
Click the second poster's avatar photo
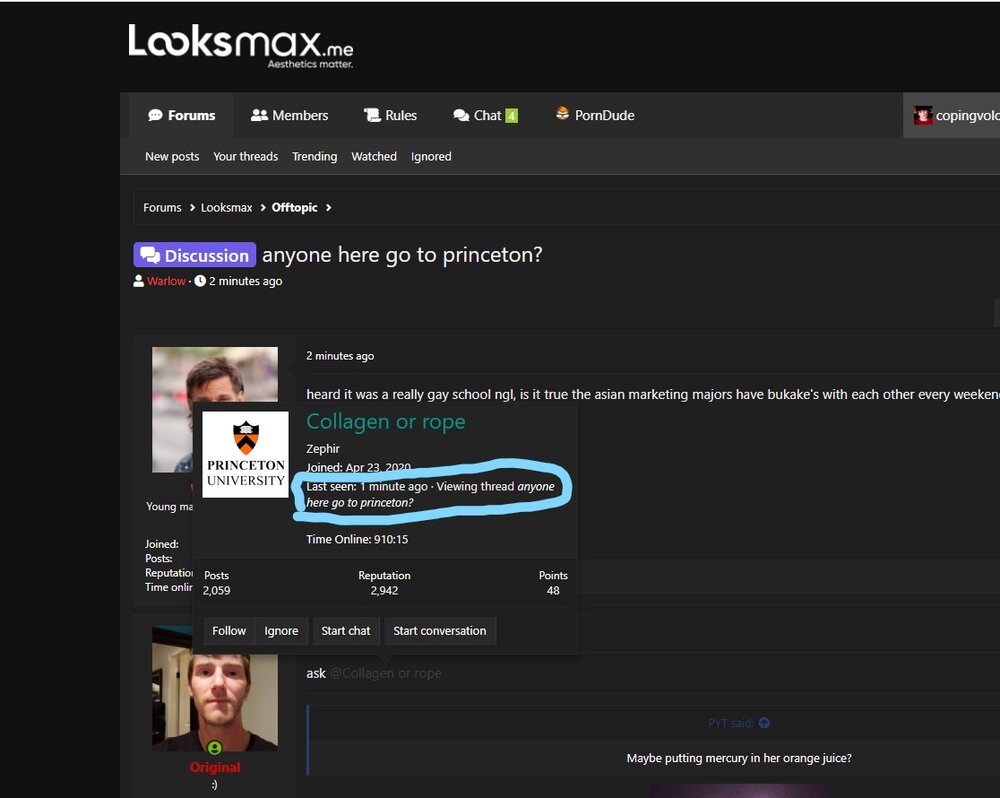tap(215, 688)
